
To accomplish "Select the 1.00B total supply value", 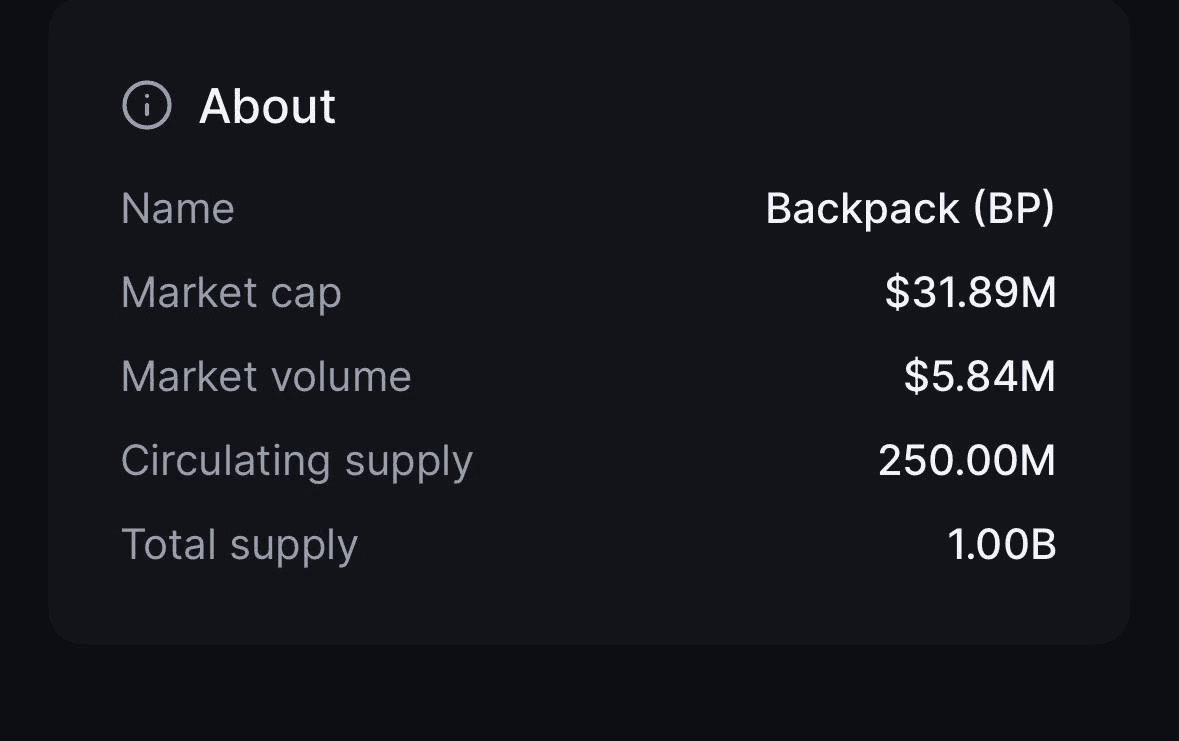I will 1001,545.
